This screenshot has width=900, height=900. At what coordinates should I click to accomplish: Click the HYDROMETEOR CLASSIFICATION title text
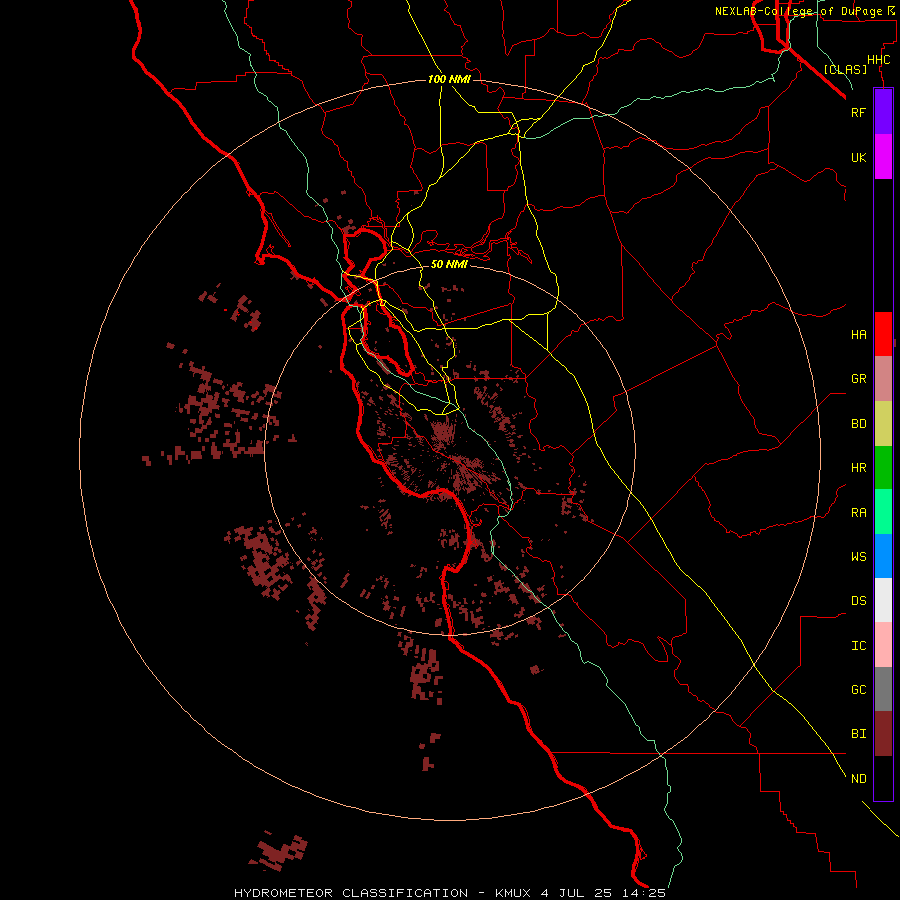[351, 893]
